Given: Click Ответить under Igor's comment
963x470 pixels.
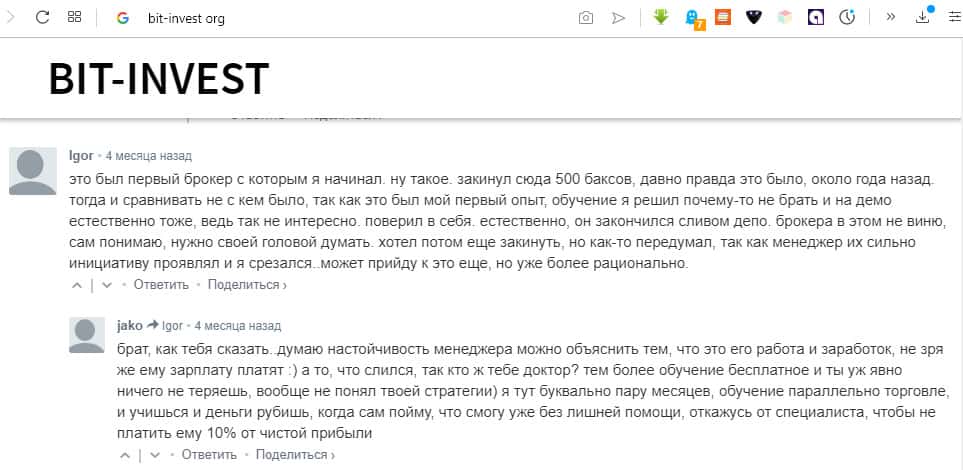Looking at the screenshot, I should click(x=161, y=285).
